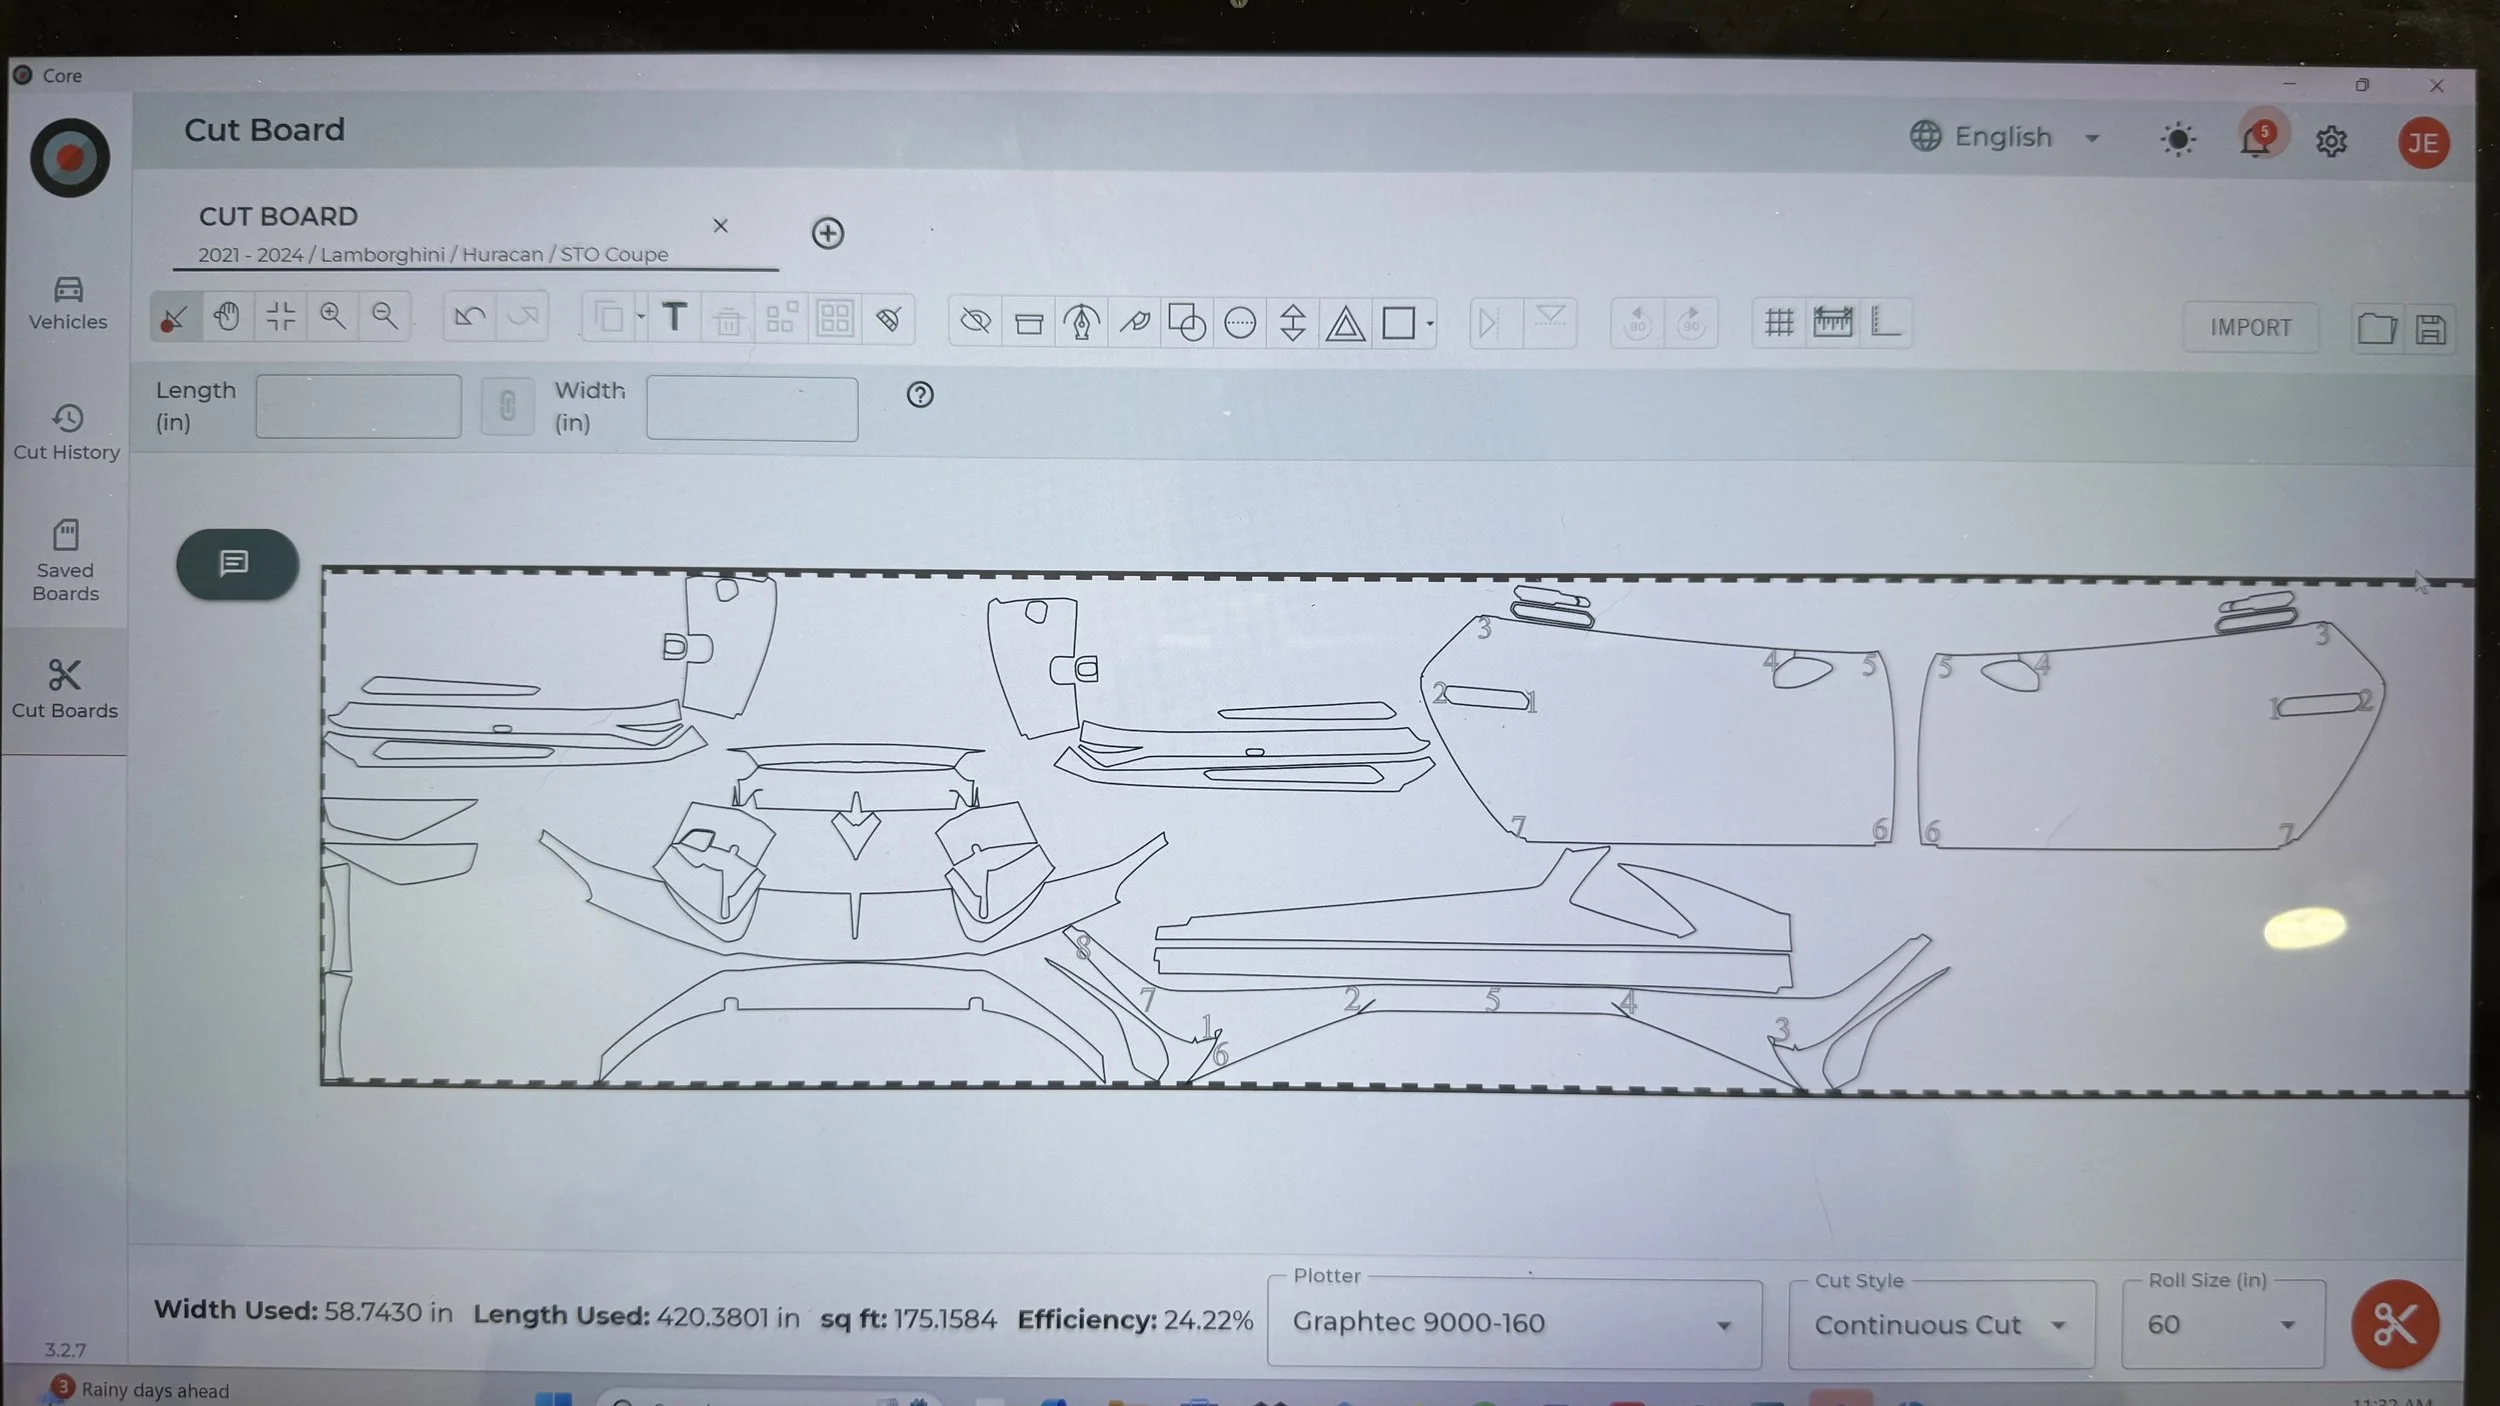Add text with the T tool
The width and height of the screenshot is (2500, 1406).
pos(675,318)
